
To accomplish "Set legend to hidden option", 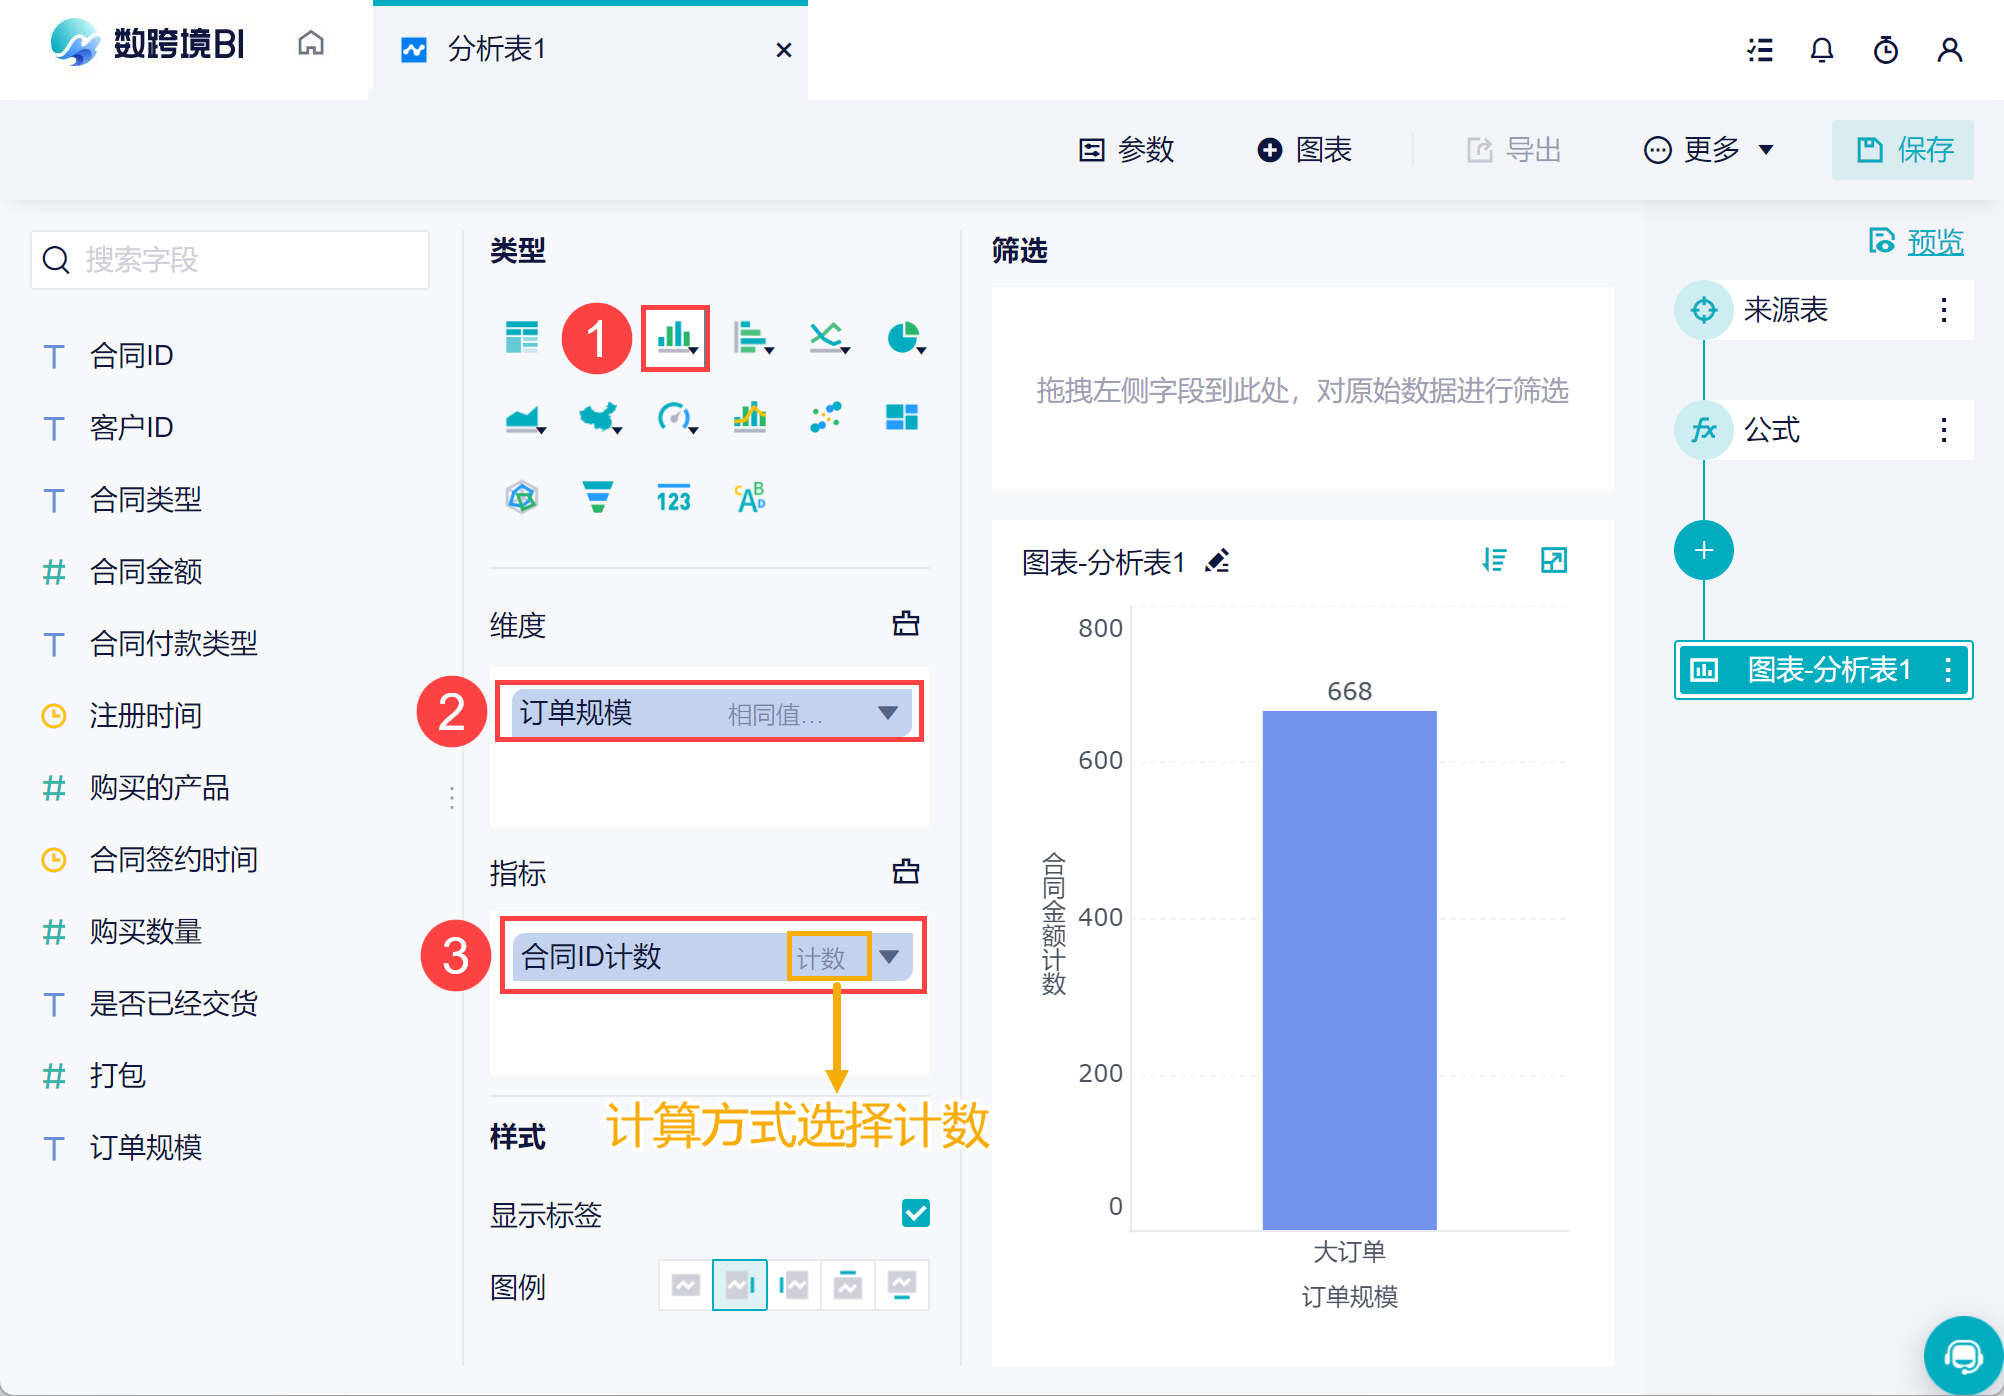I will pos(686,1285).
